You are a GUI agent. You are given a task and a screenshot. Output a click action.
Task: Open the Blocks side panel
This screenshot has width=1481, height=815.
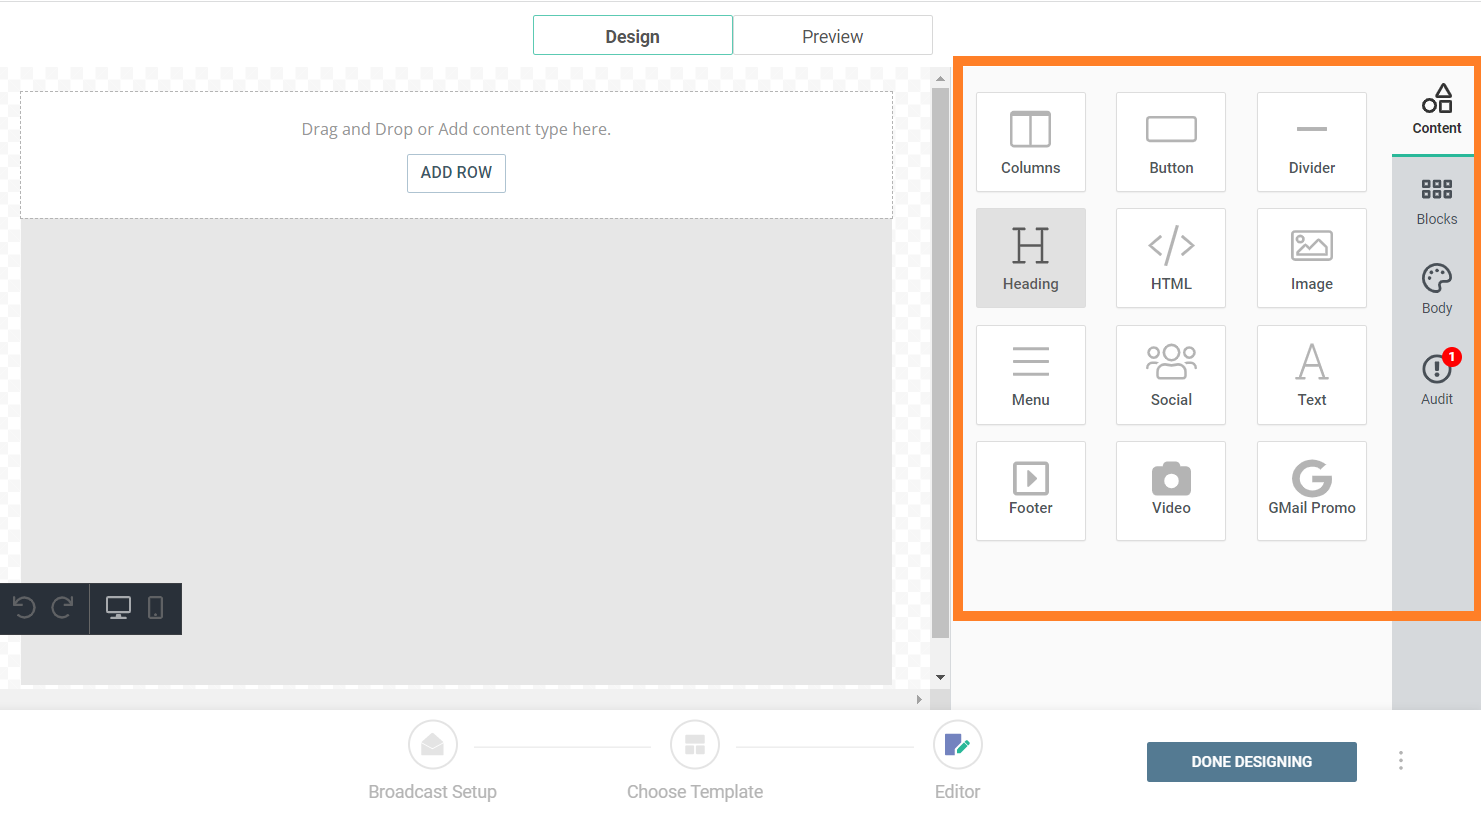point(1436,201)
